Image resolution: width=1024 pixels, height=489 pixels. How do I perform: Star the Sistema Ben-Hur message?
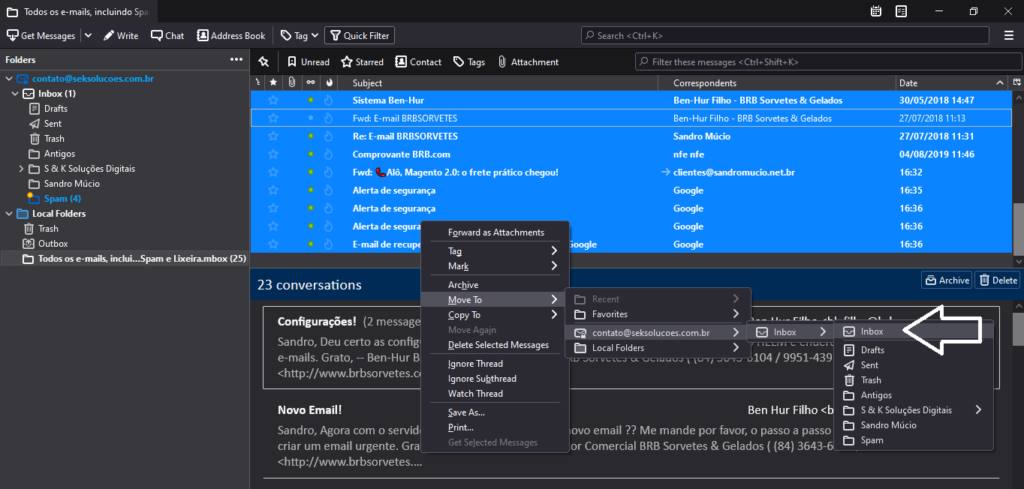[274, 100]
